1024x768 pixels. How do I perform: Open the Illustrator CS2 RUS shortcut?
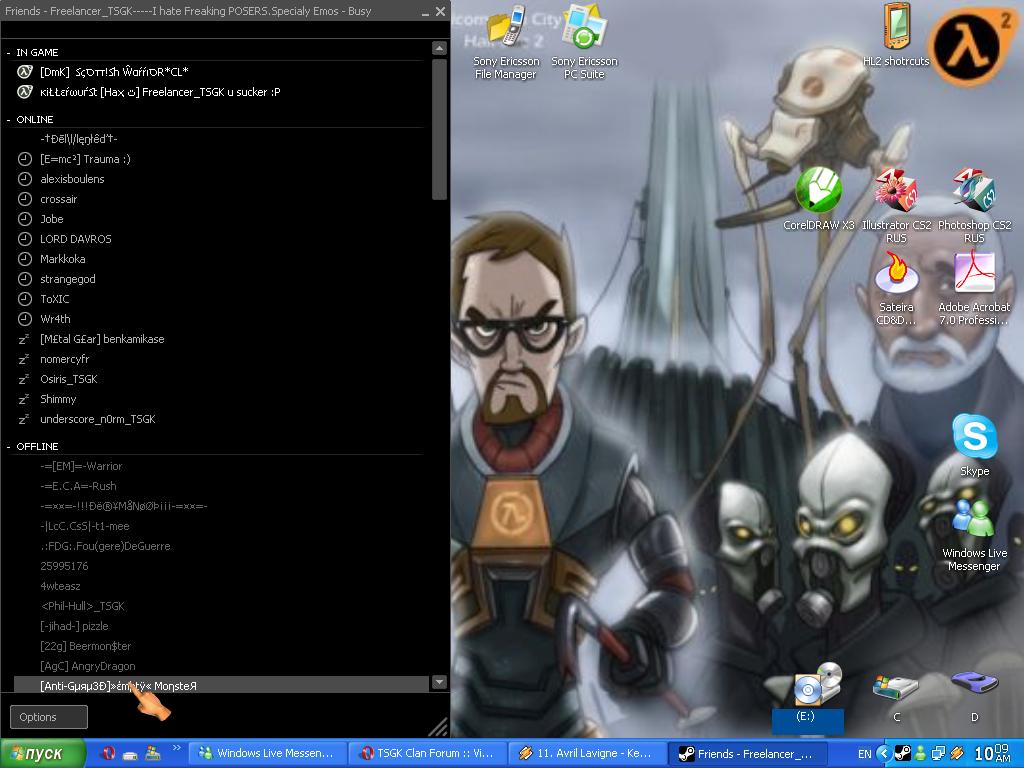pyautogui.click(x=896, y=193)
